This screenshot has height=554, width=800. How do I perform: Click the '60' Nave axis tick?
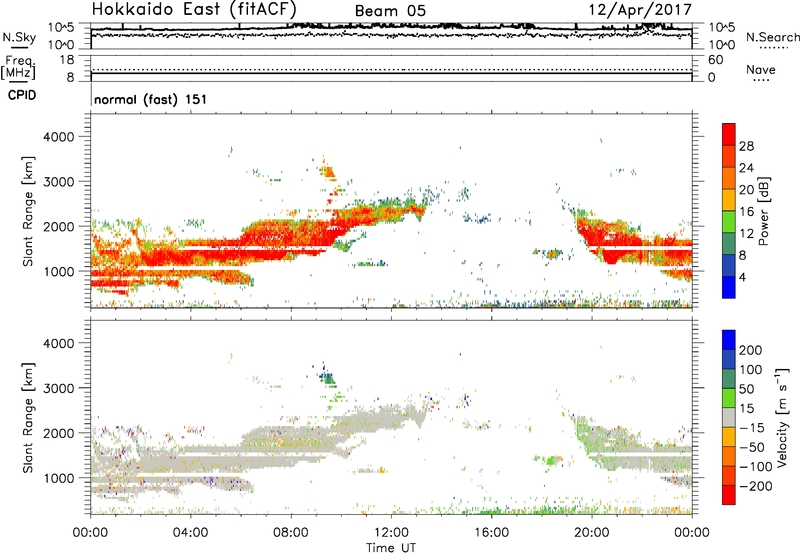pos(715,60)
